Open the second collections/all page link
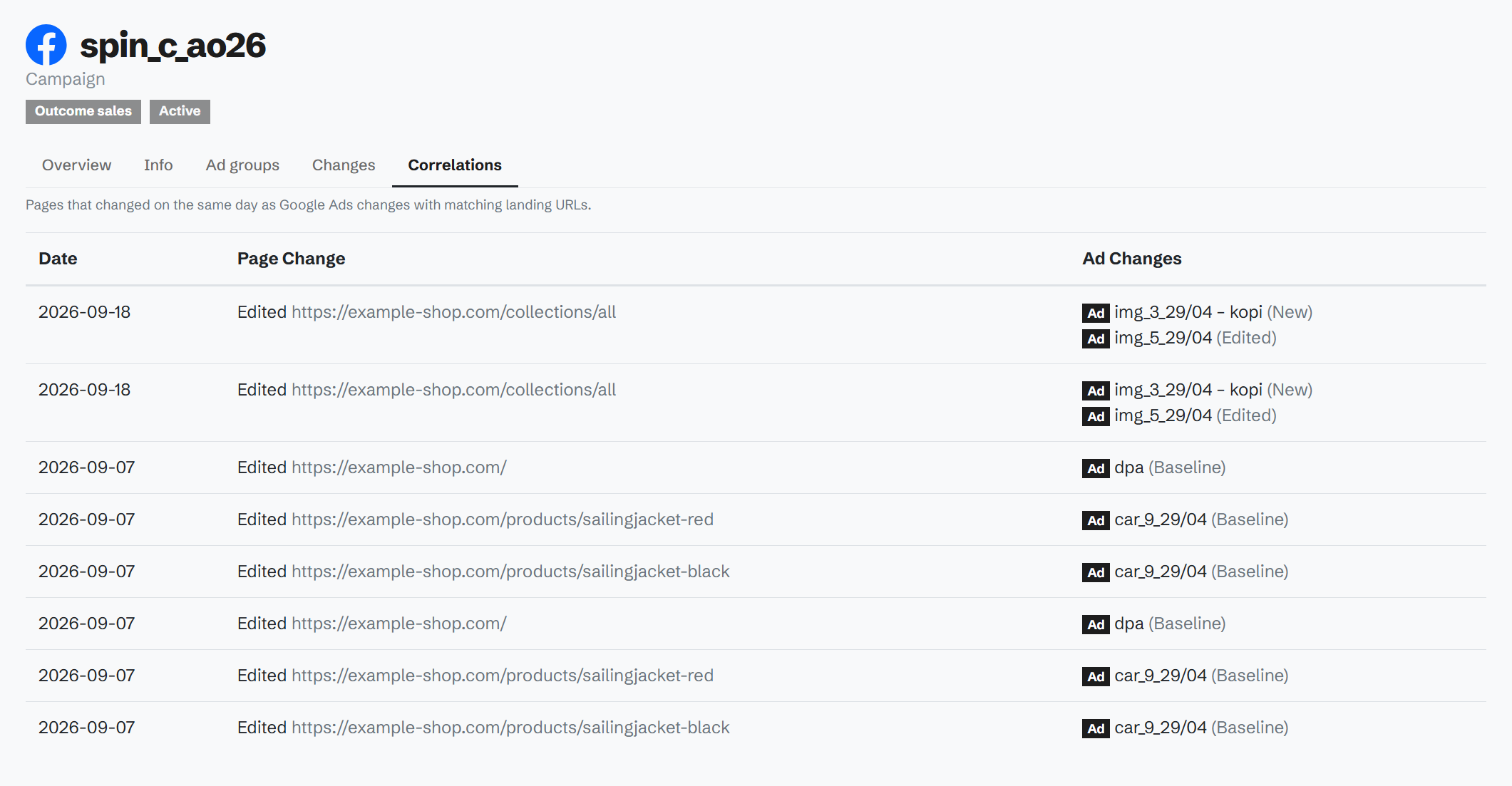1512x786 pixels. (x=454, y=390)
